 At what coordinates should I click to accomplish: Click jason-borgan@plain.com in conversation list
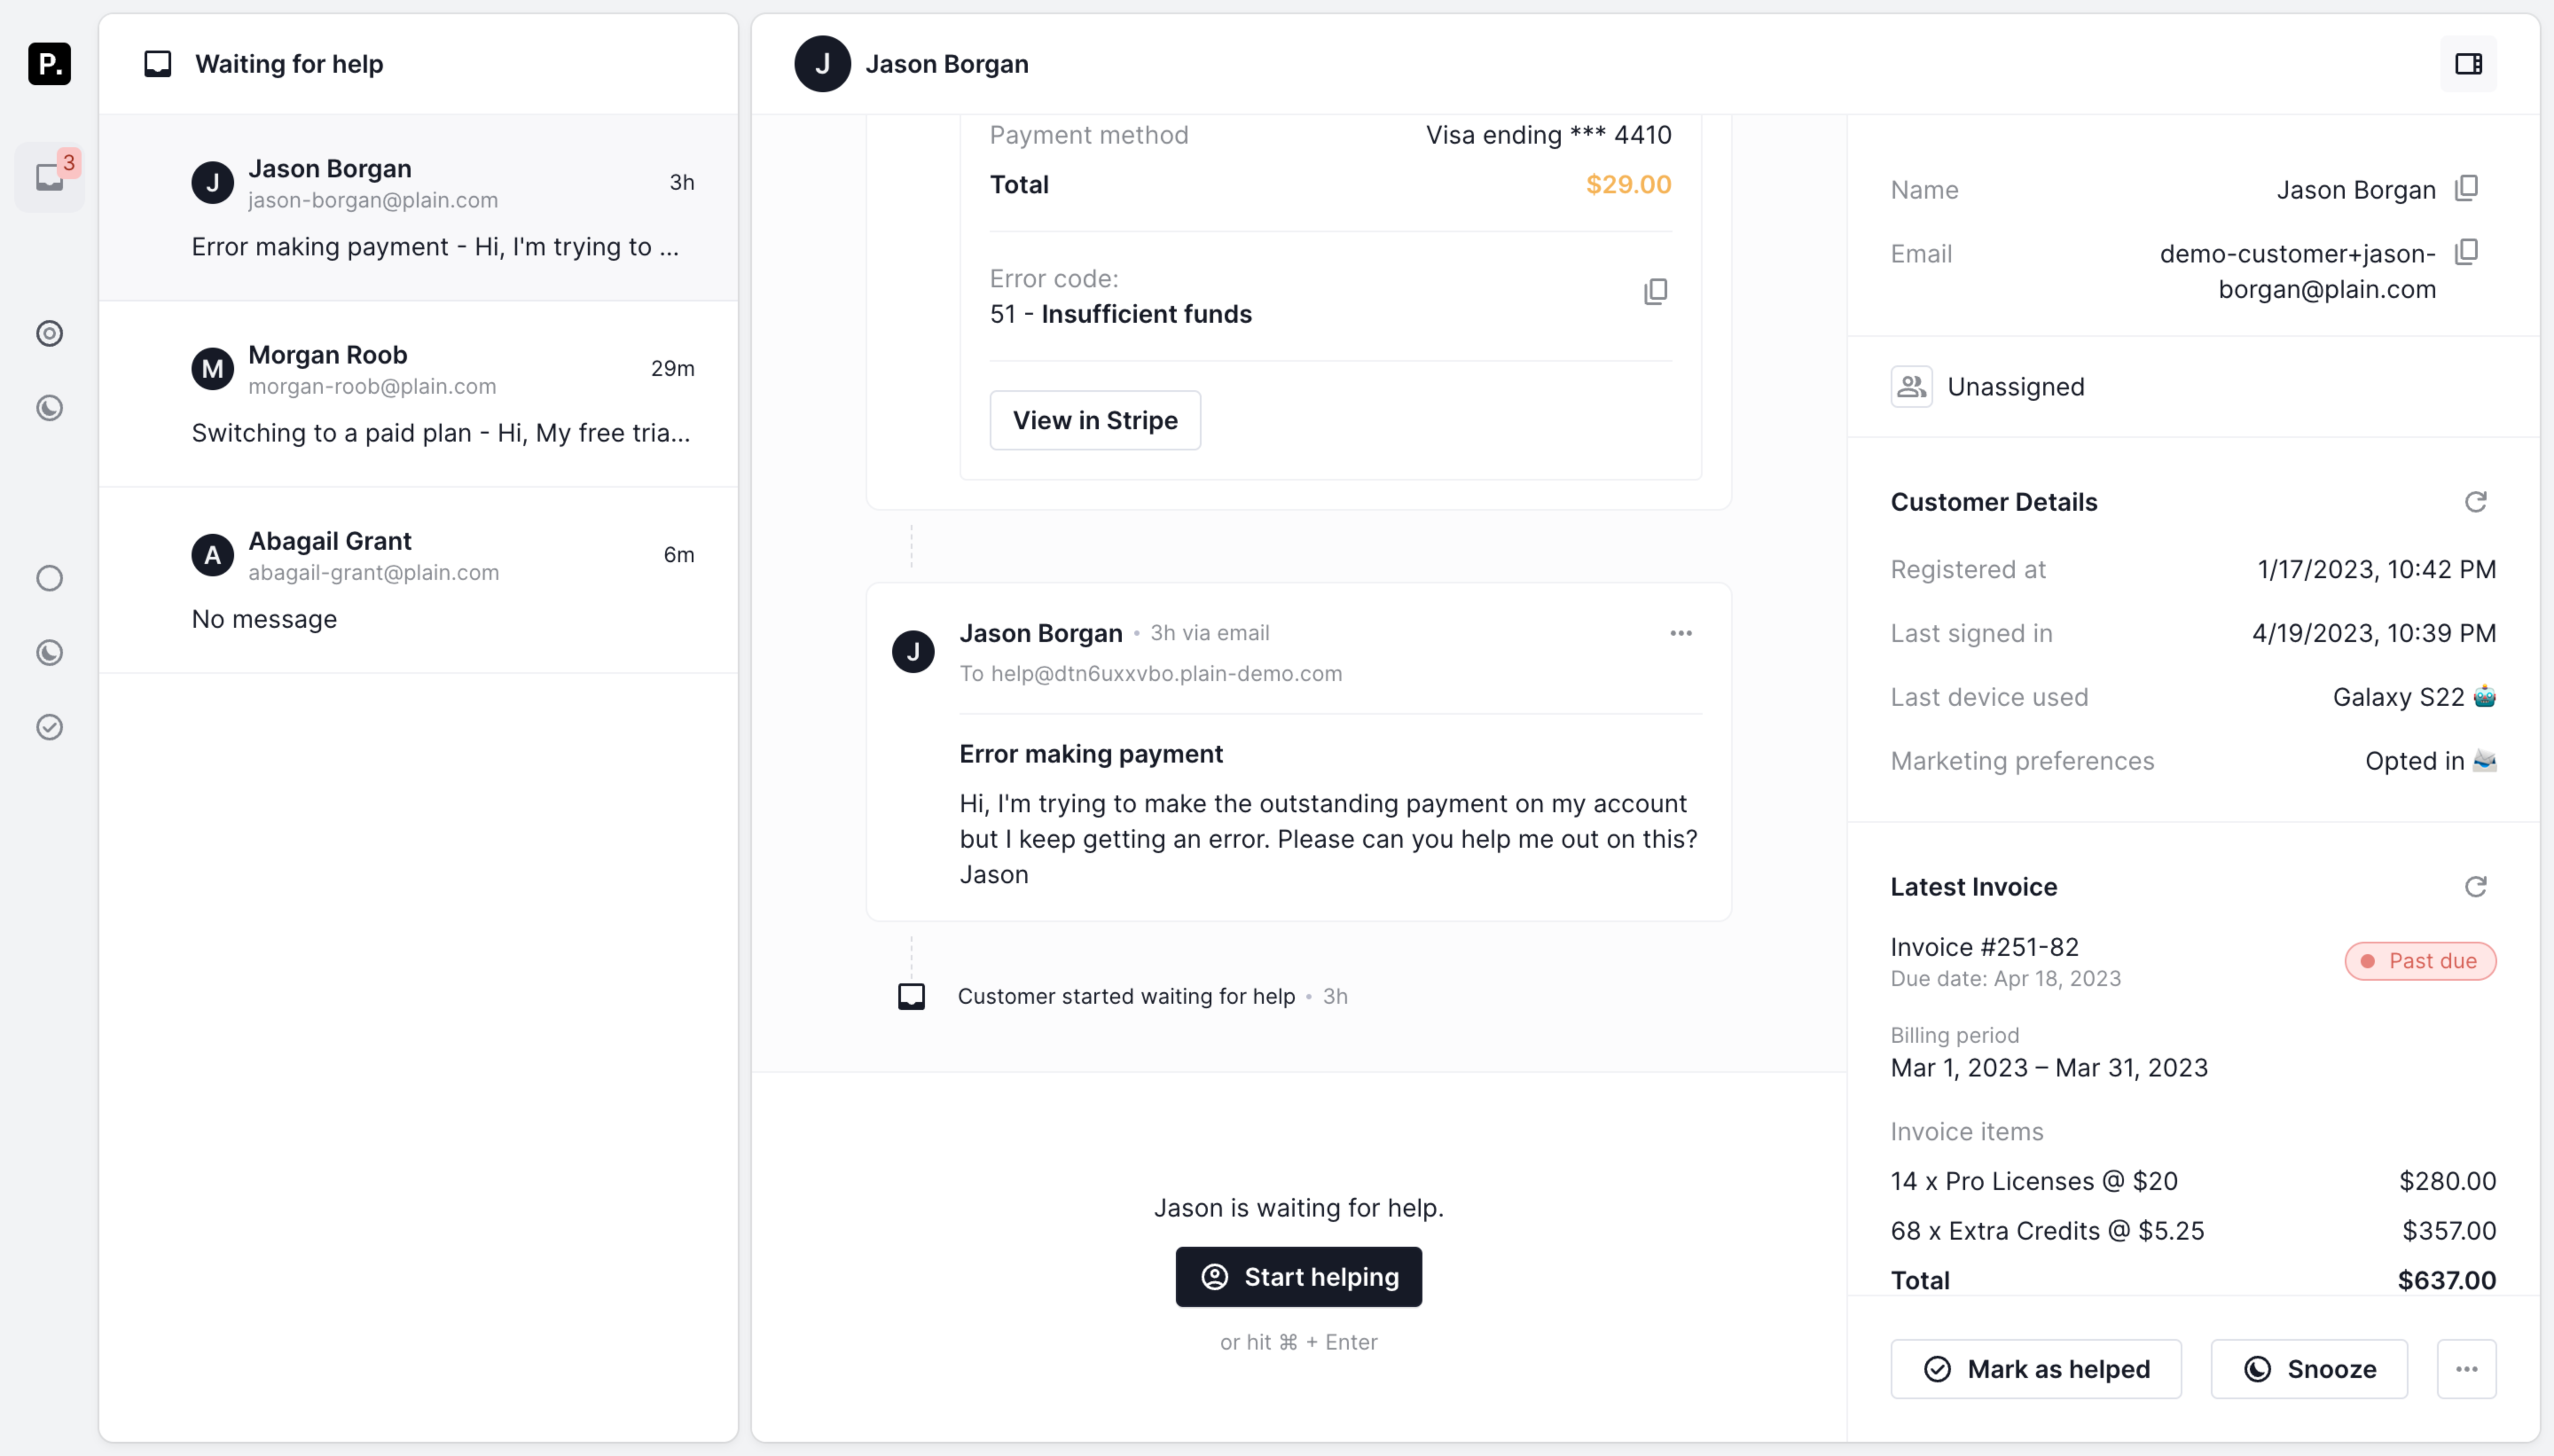372,200
